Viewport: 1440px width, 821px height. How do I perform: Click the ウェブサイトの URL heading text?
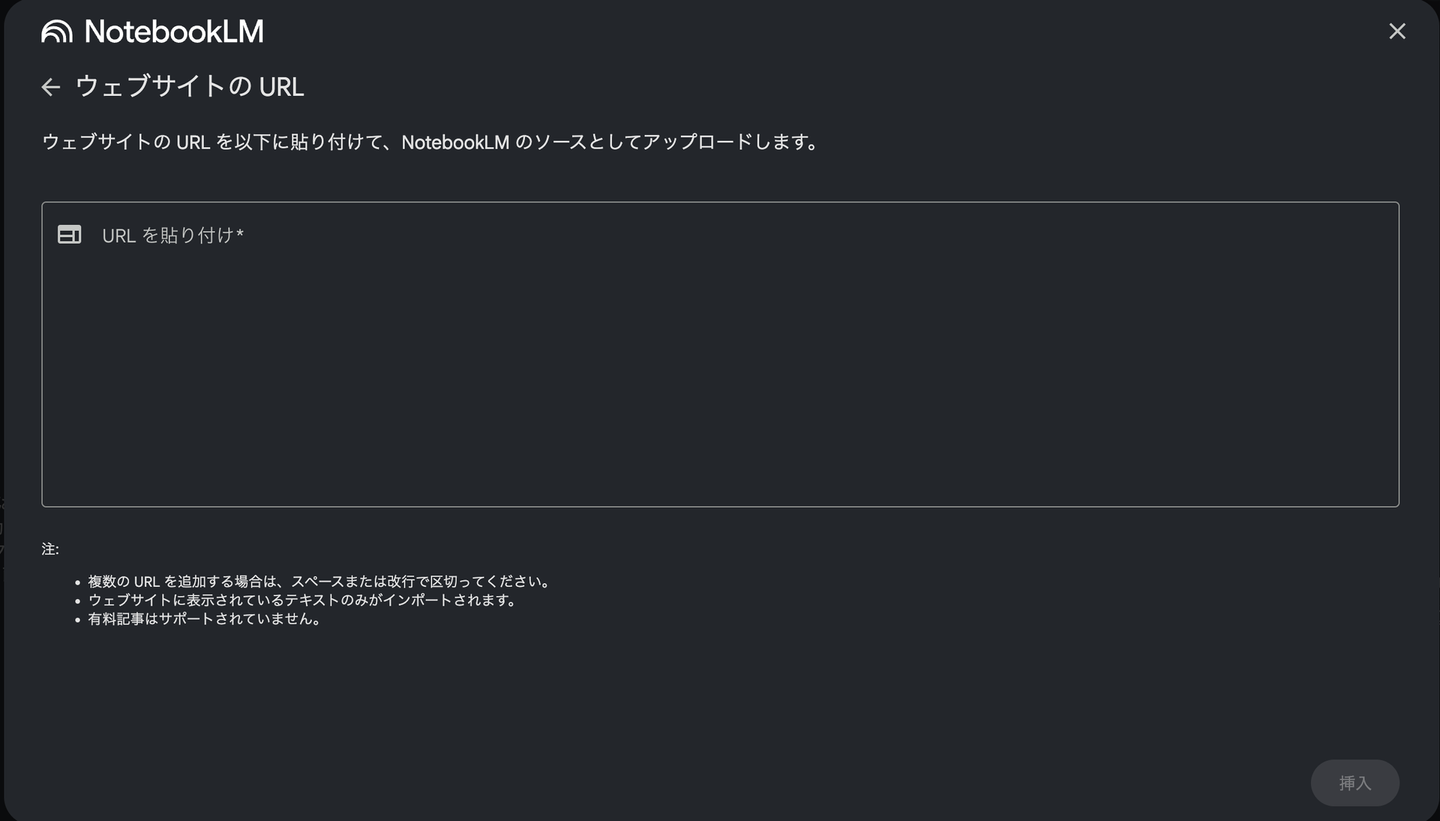coord(189,87)
